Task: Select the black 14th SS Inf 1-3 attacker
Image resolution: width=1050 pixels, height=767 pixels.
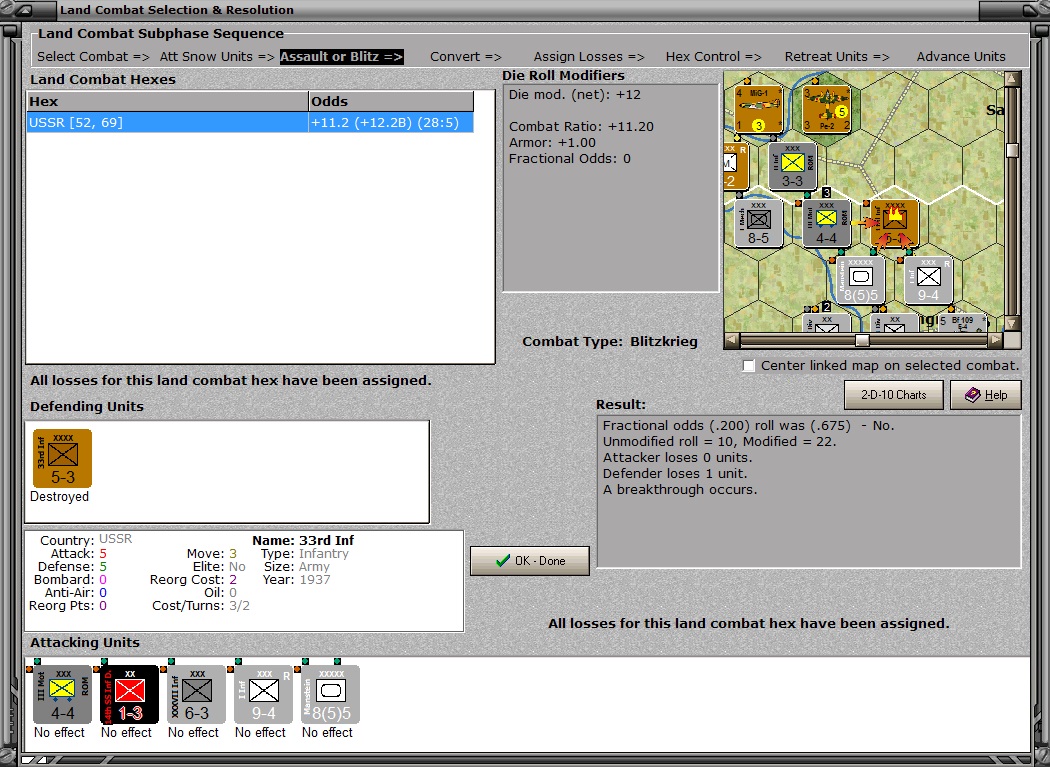Action: coord(129,694)
